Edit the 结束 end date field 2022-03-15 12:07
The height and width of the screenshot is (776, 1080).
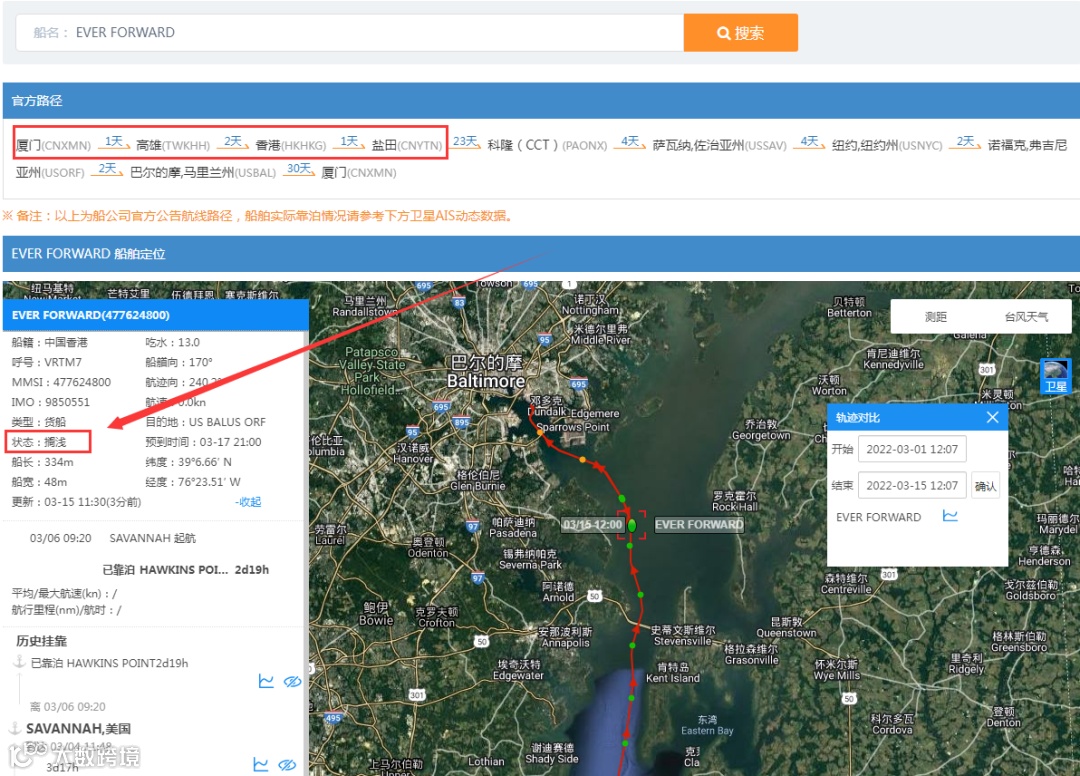(912, 485)
